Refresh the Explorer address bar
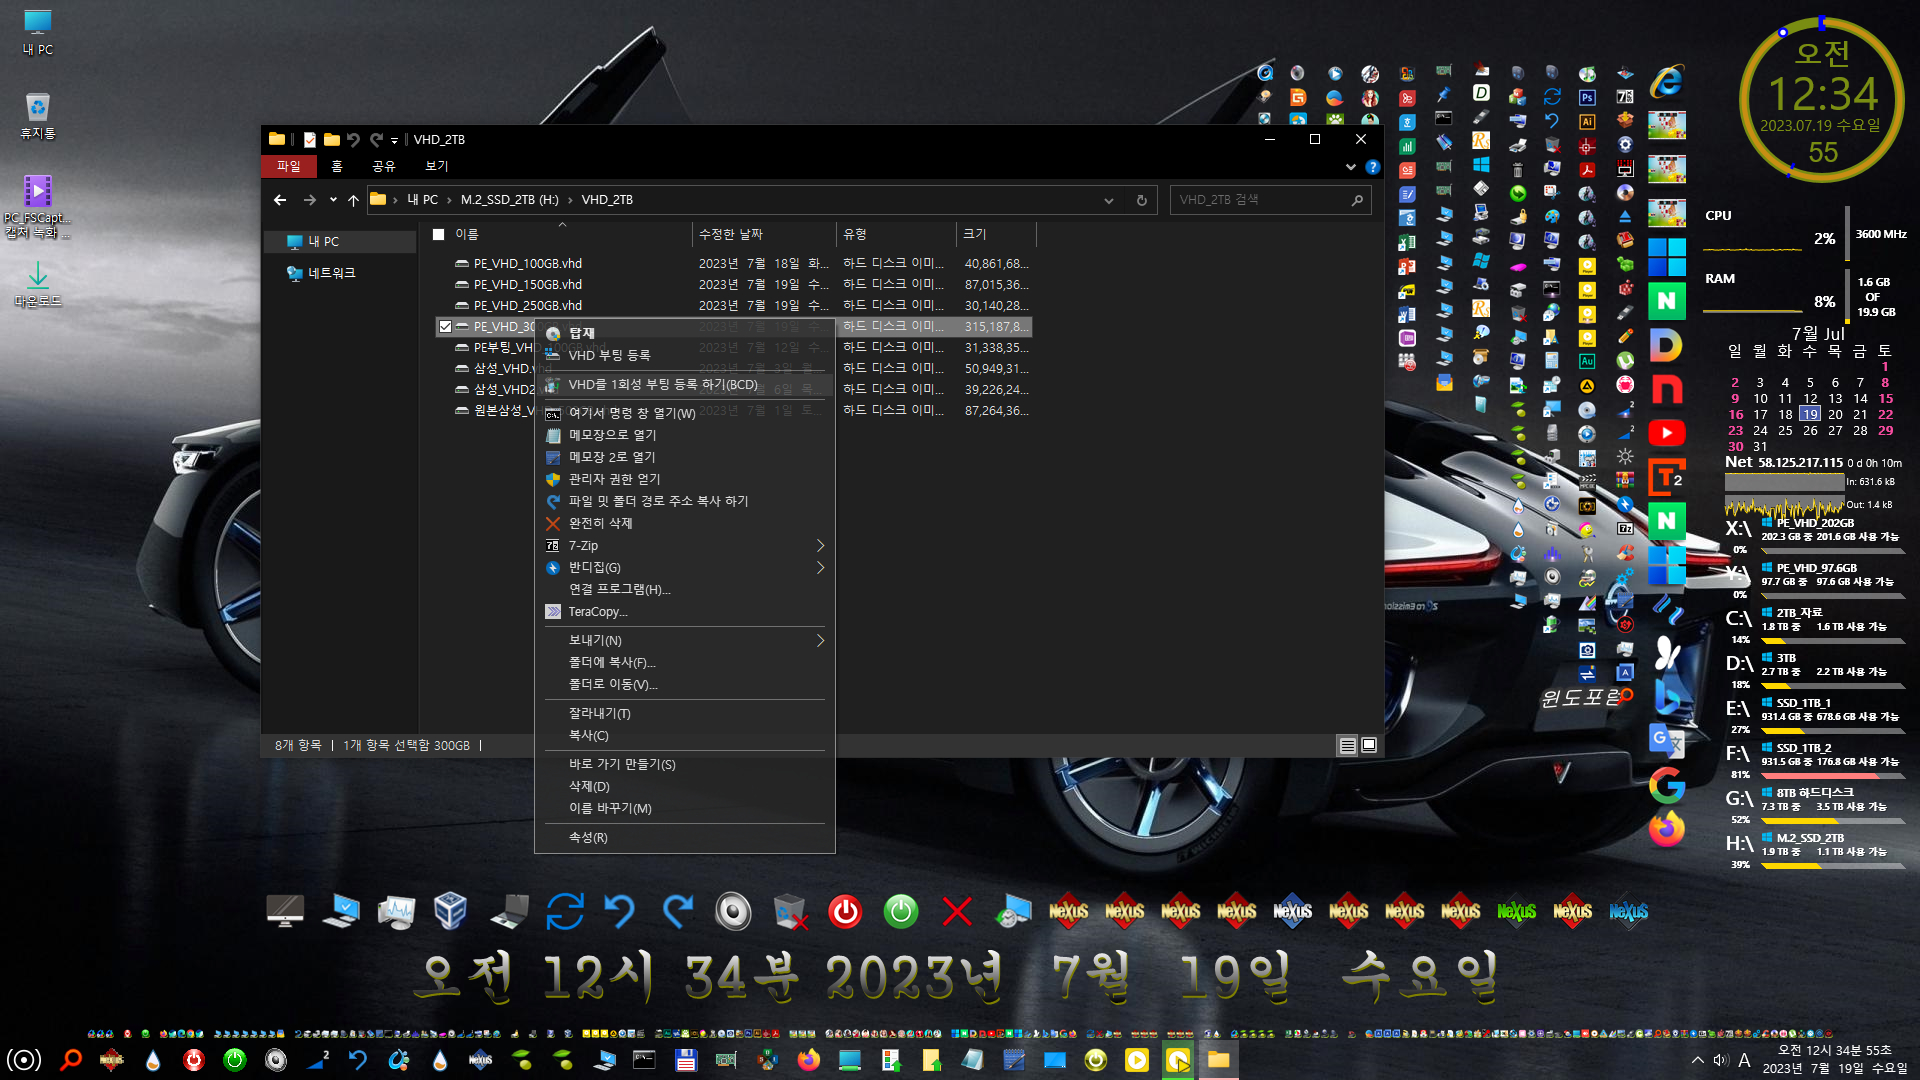The image size is (1920, 1080). point(1141,200)
